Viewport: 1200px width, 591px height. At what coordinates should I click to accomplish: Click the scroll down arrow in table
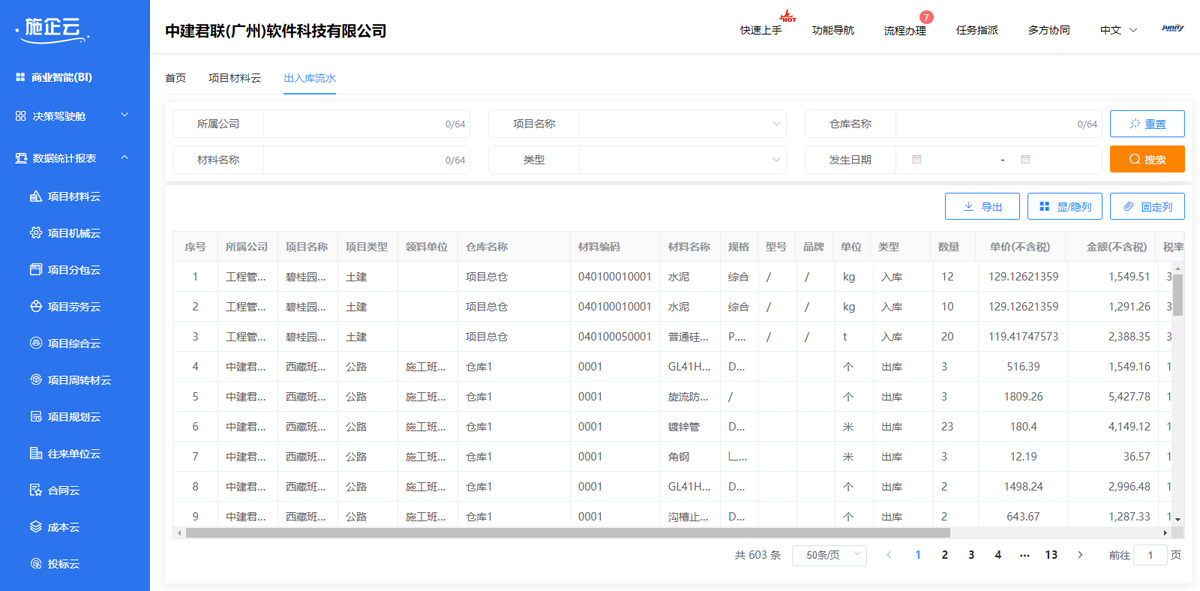[1178, 519]
